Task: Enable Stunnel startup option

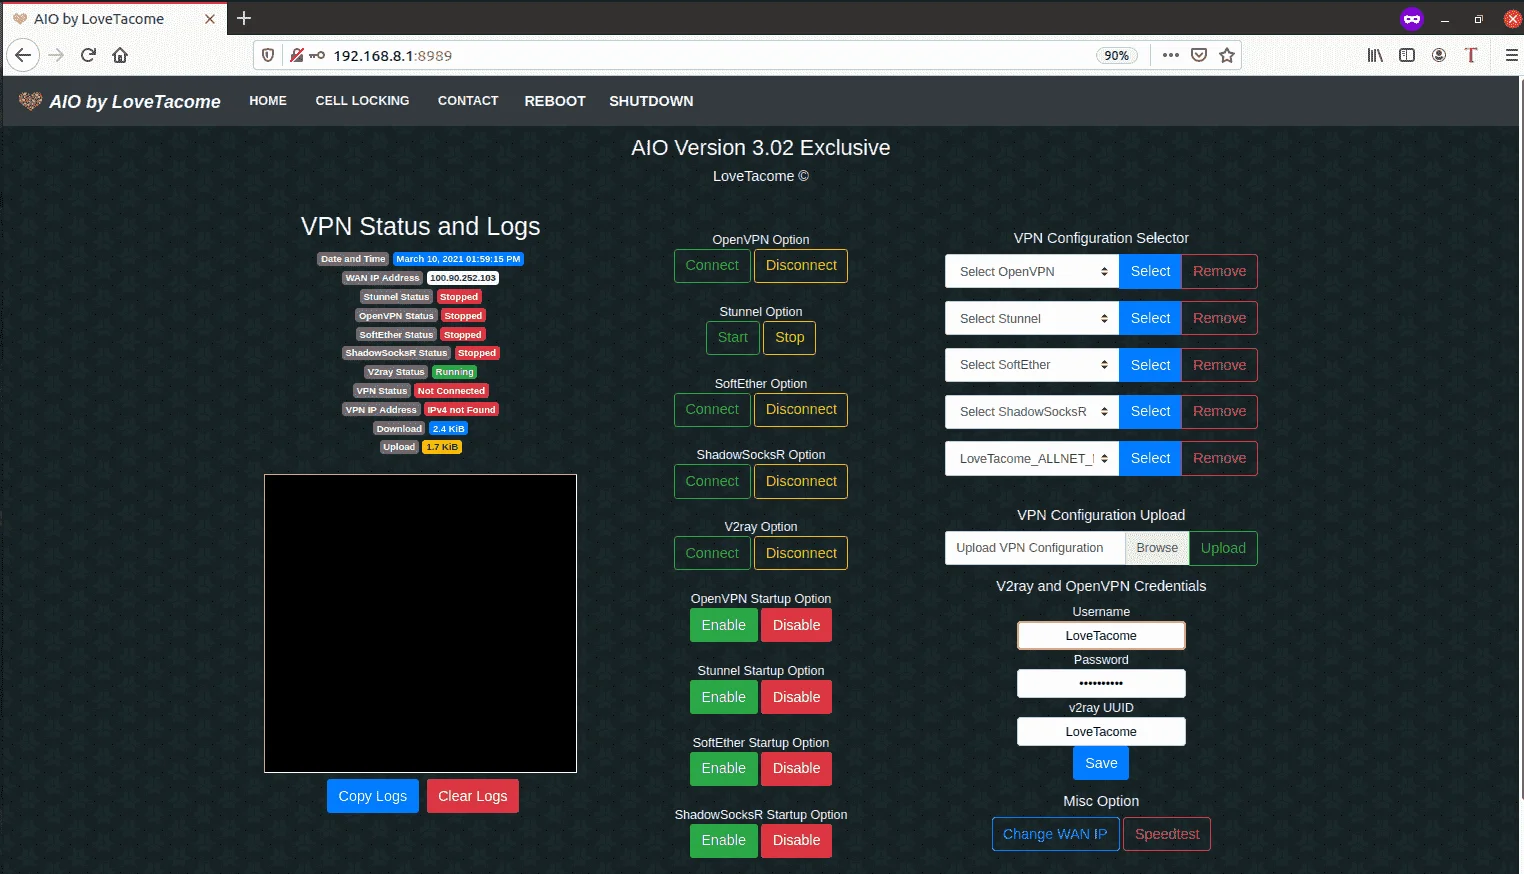Action: pyautogui.click(x=724, y=697)
